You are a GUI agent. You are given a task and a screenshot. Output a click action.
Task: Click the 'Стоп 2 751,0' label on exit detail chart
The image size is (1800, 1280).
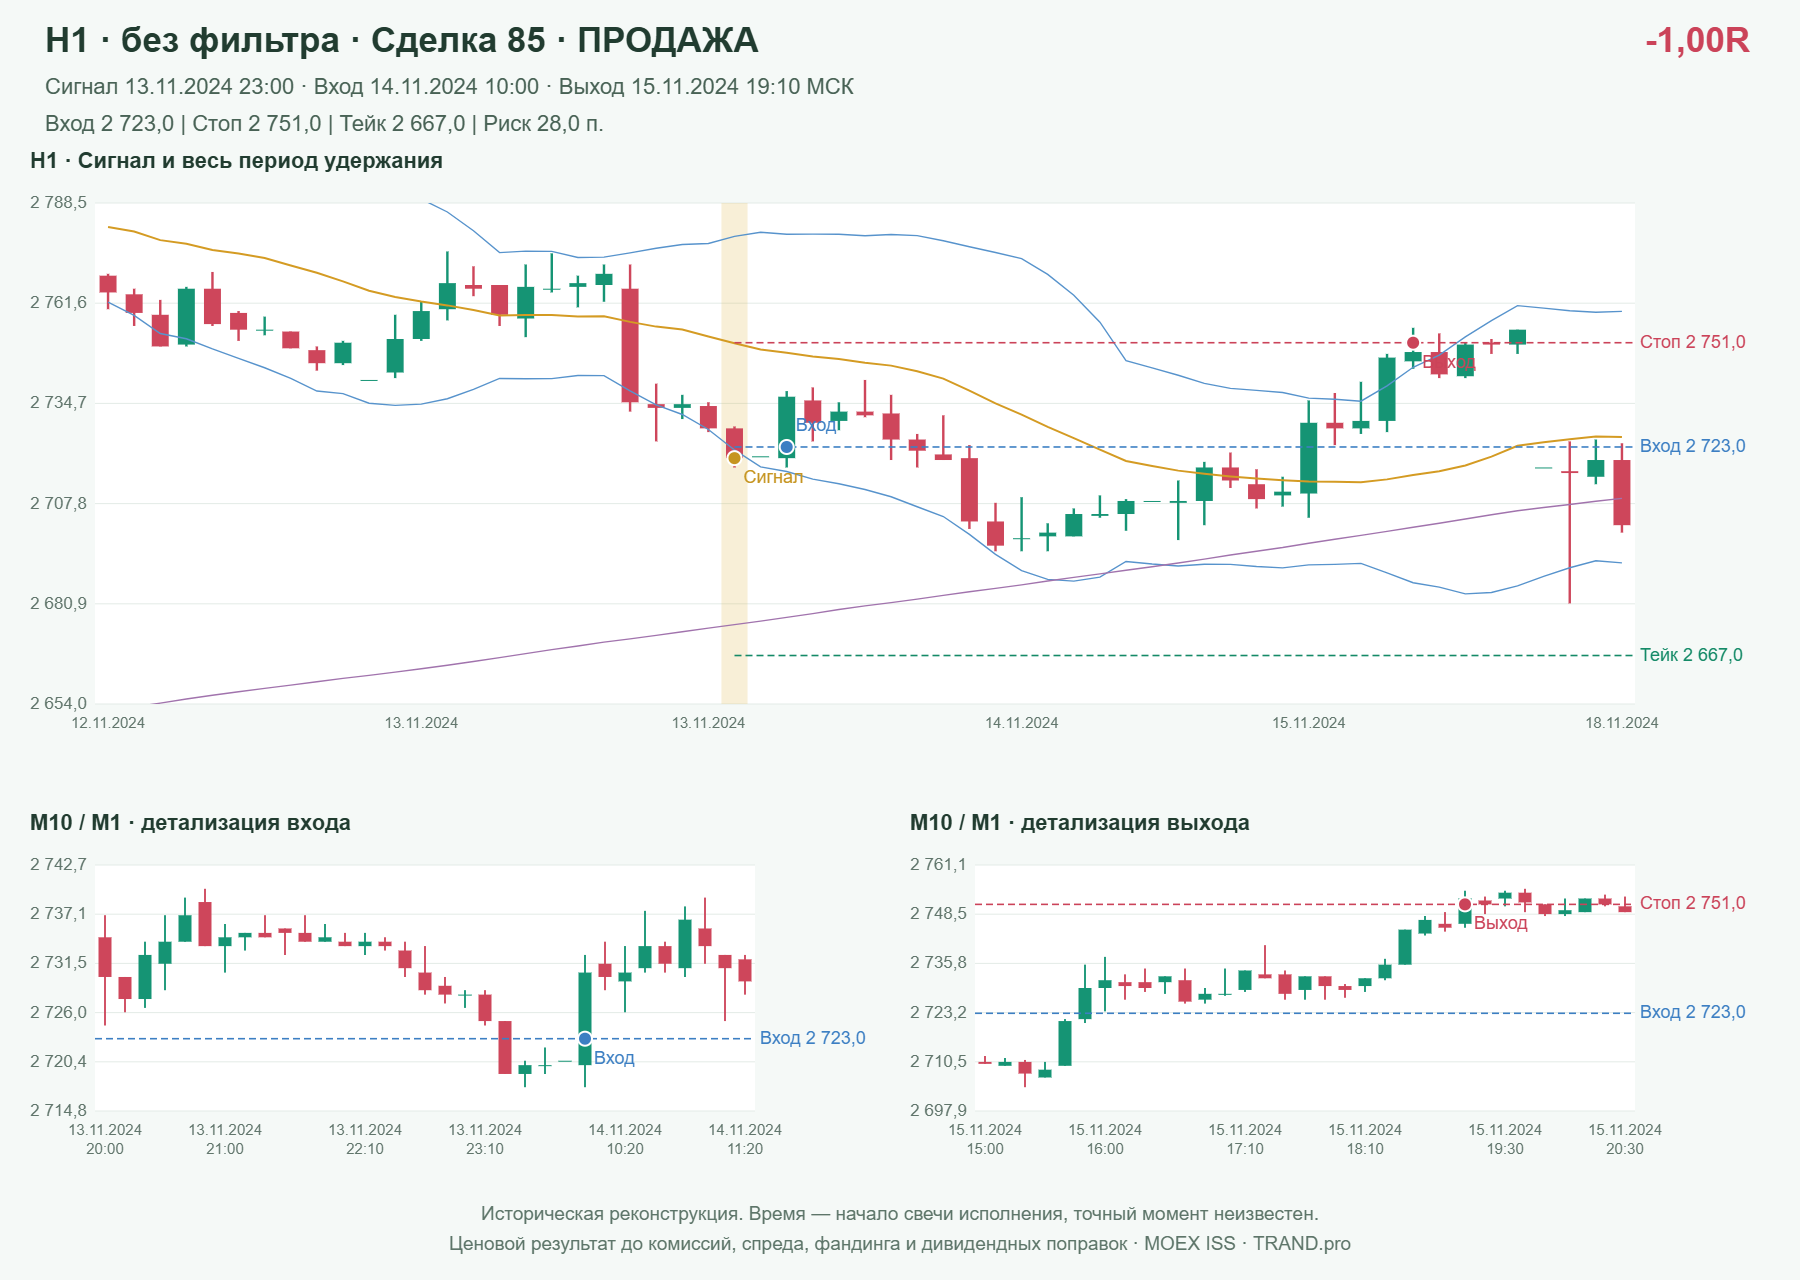pyautogui.click(x=1692, y=903)
